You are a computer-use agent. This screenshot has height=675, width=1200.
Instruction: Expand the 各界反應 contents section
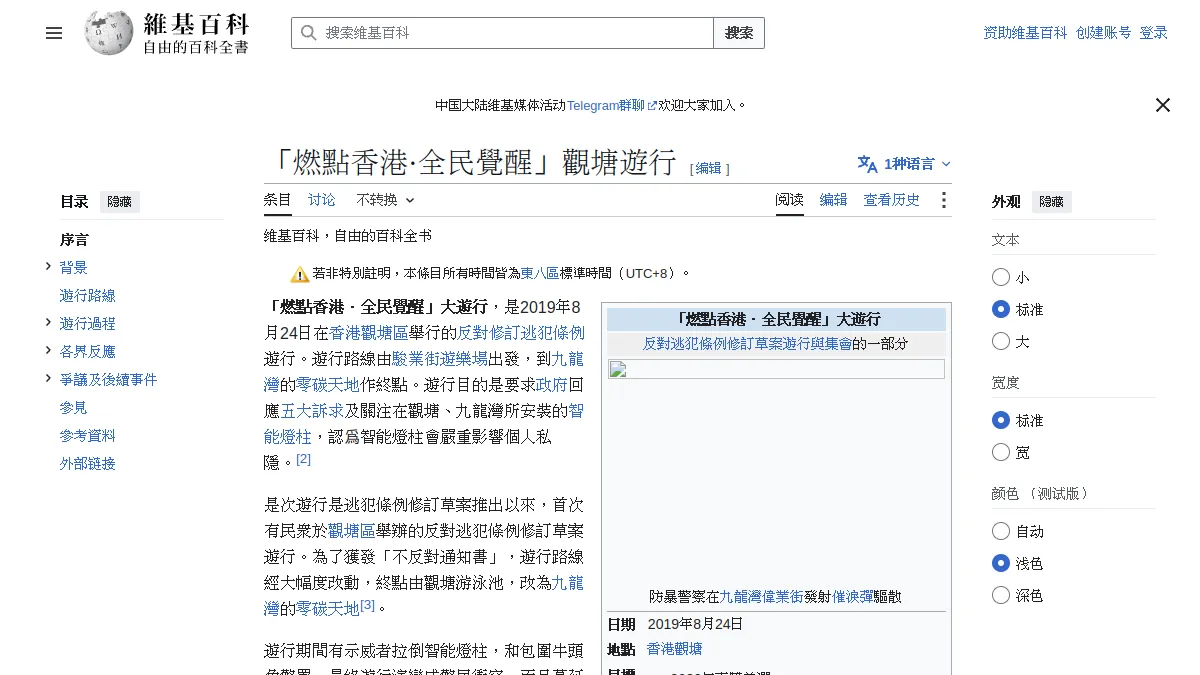[x=48, y=350]
